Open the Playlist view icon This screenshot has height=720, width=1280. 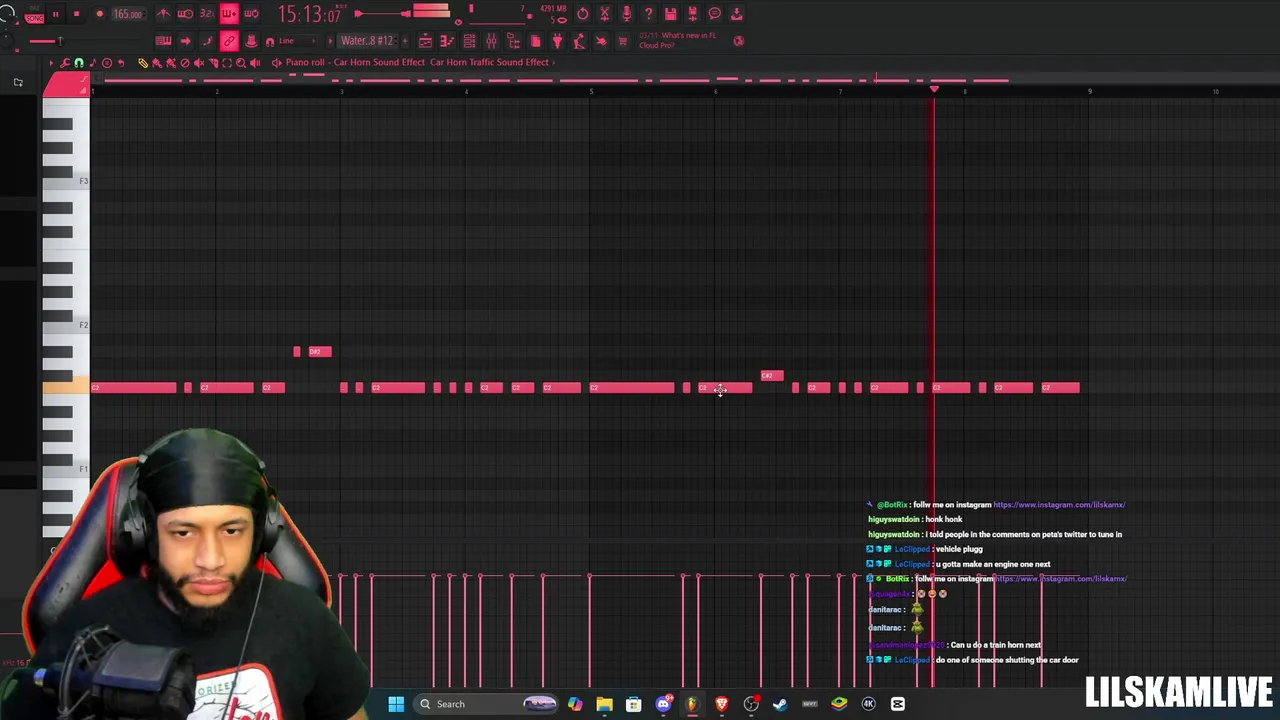(425, 41)
